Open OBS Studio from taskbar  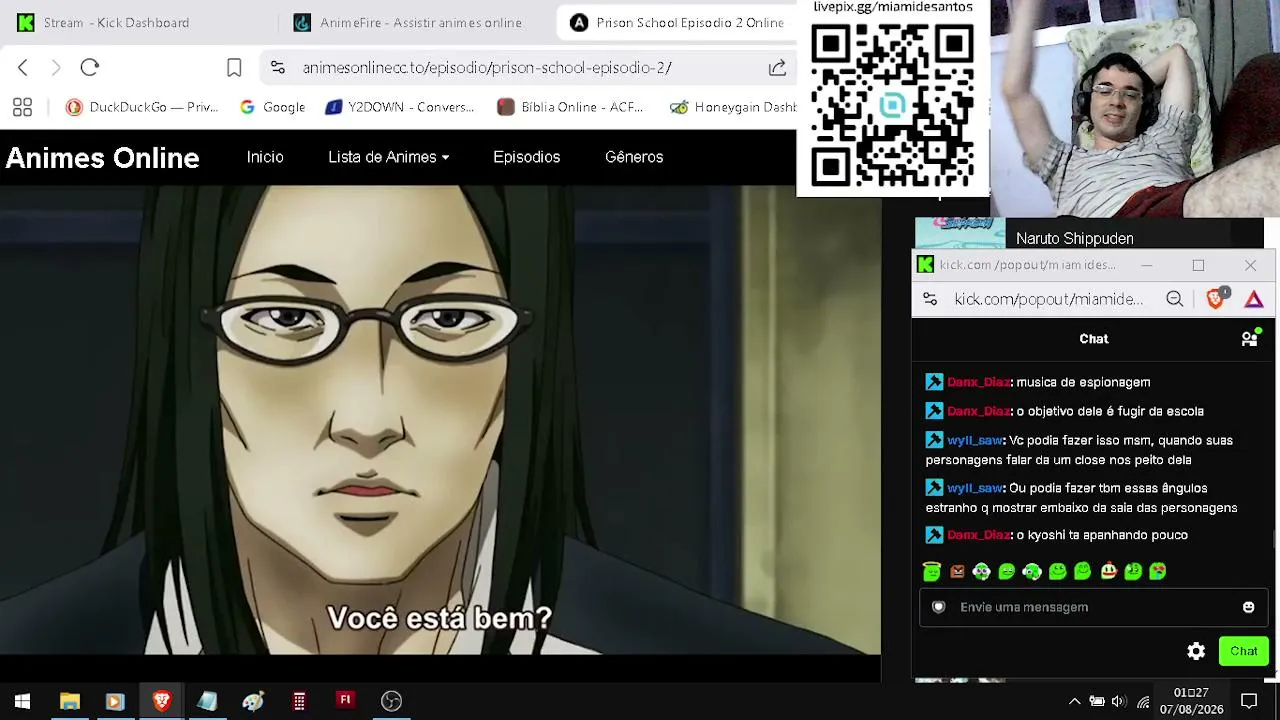pos(391,701)
